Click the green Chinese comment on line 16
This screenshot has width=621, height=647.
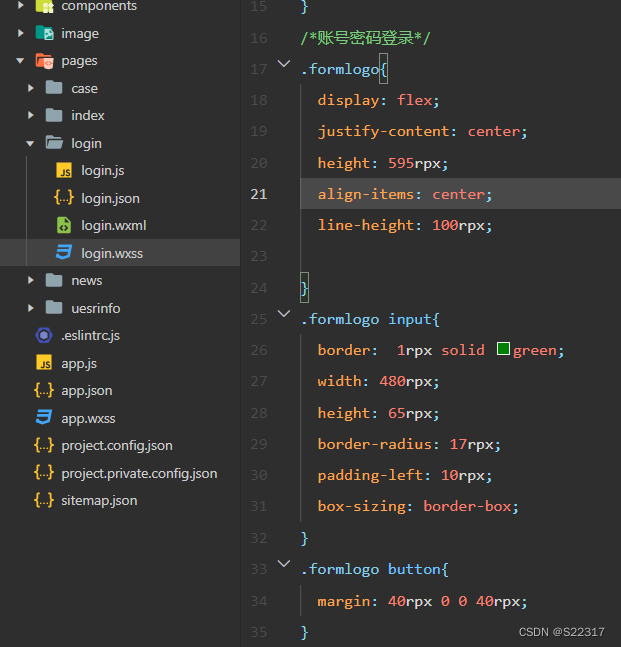(366, 38)
